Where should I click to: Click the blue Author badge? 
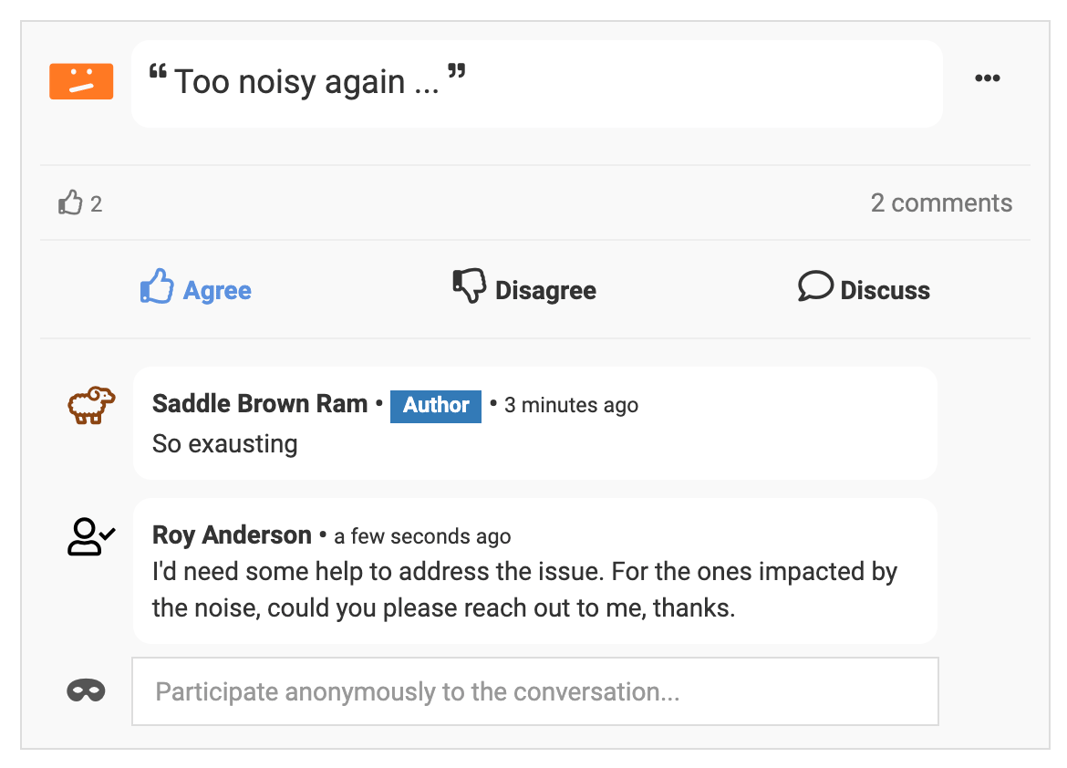tap(436, 405)
